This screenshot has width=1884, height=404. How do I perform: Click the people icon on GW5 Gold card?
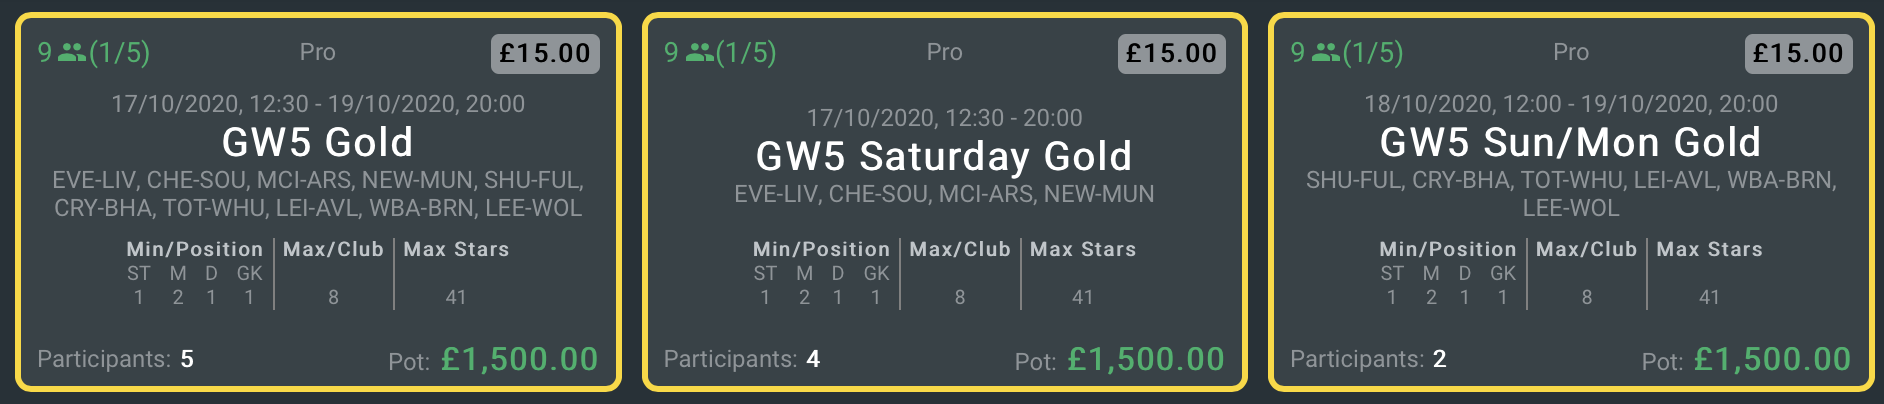[x=72, y=53]
